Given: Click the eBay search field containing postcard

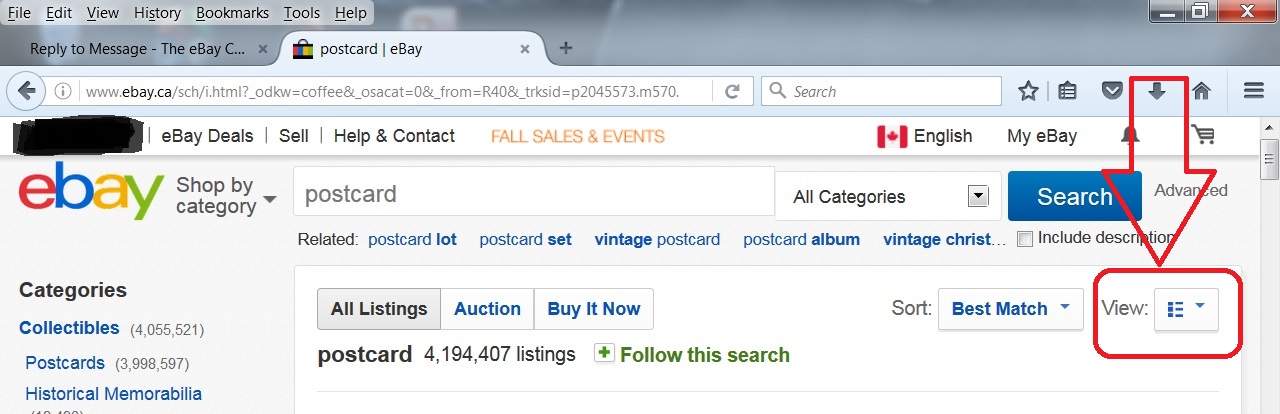Looking at the screenshot, I should [x=534, y=194].
